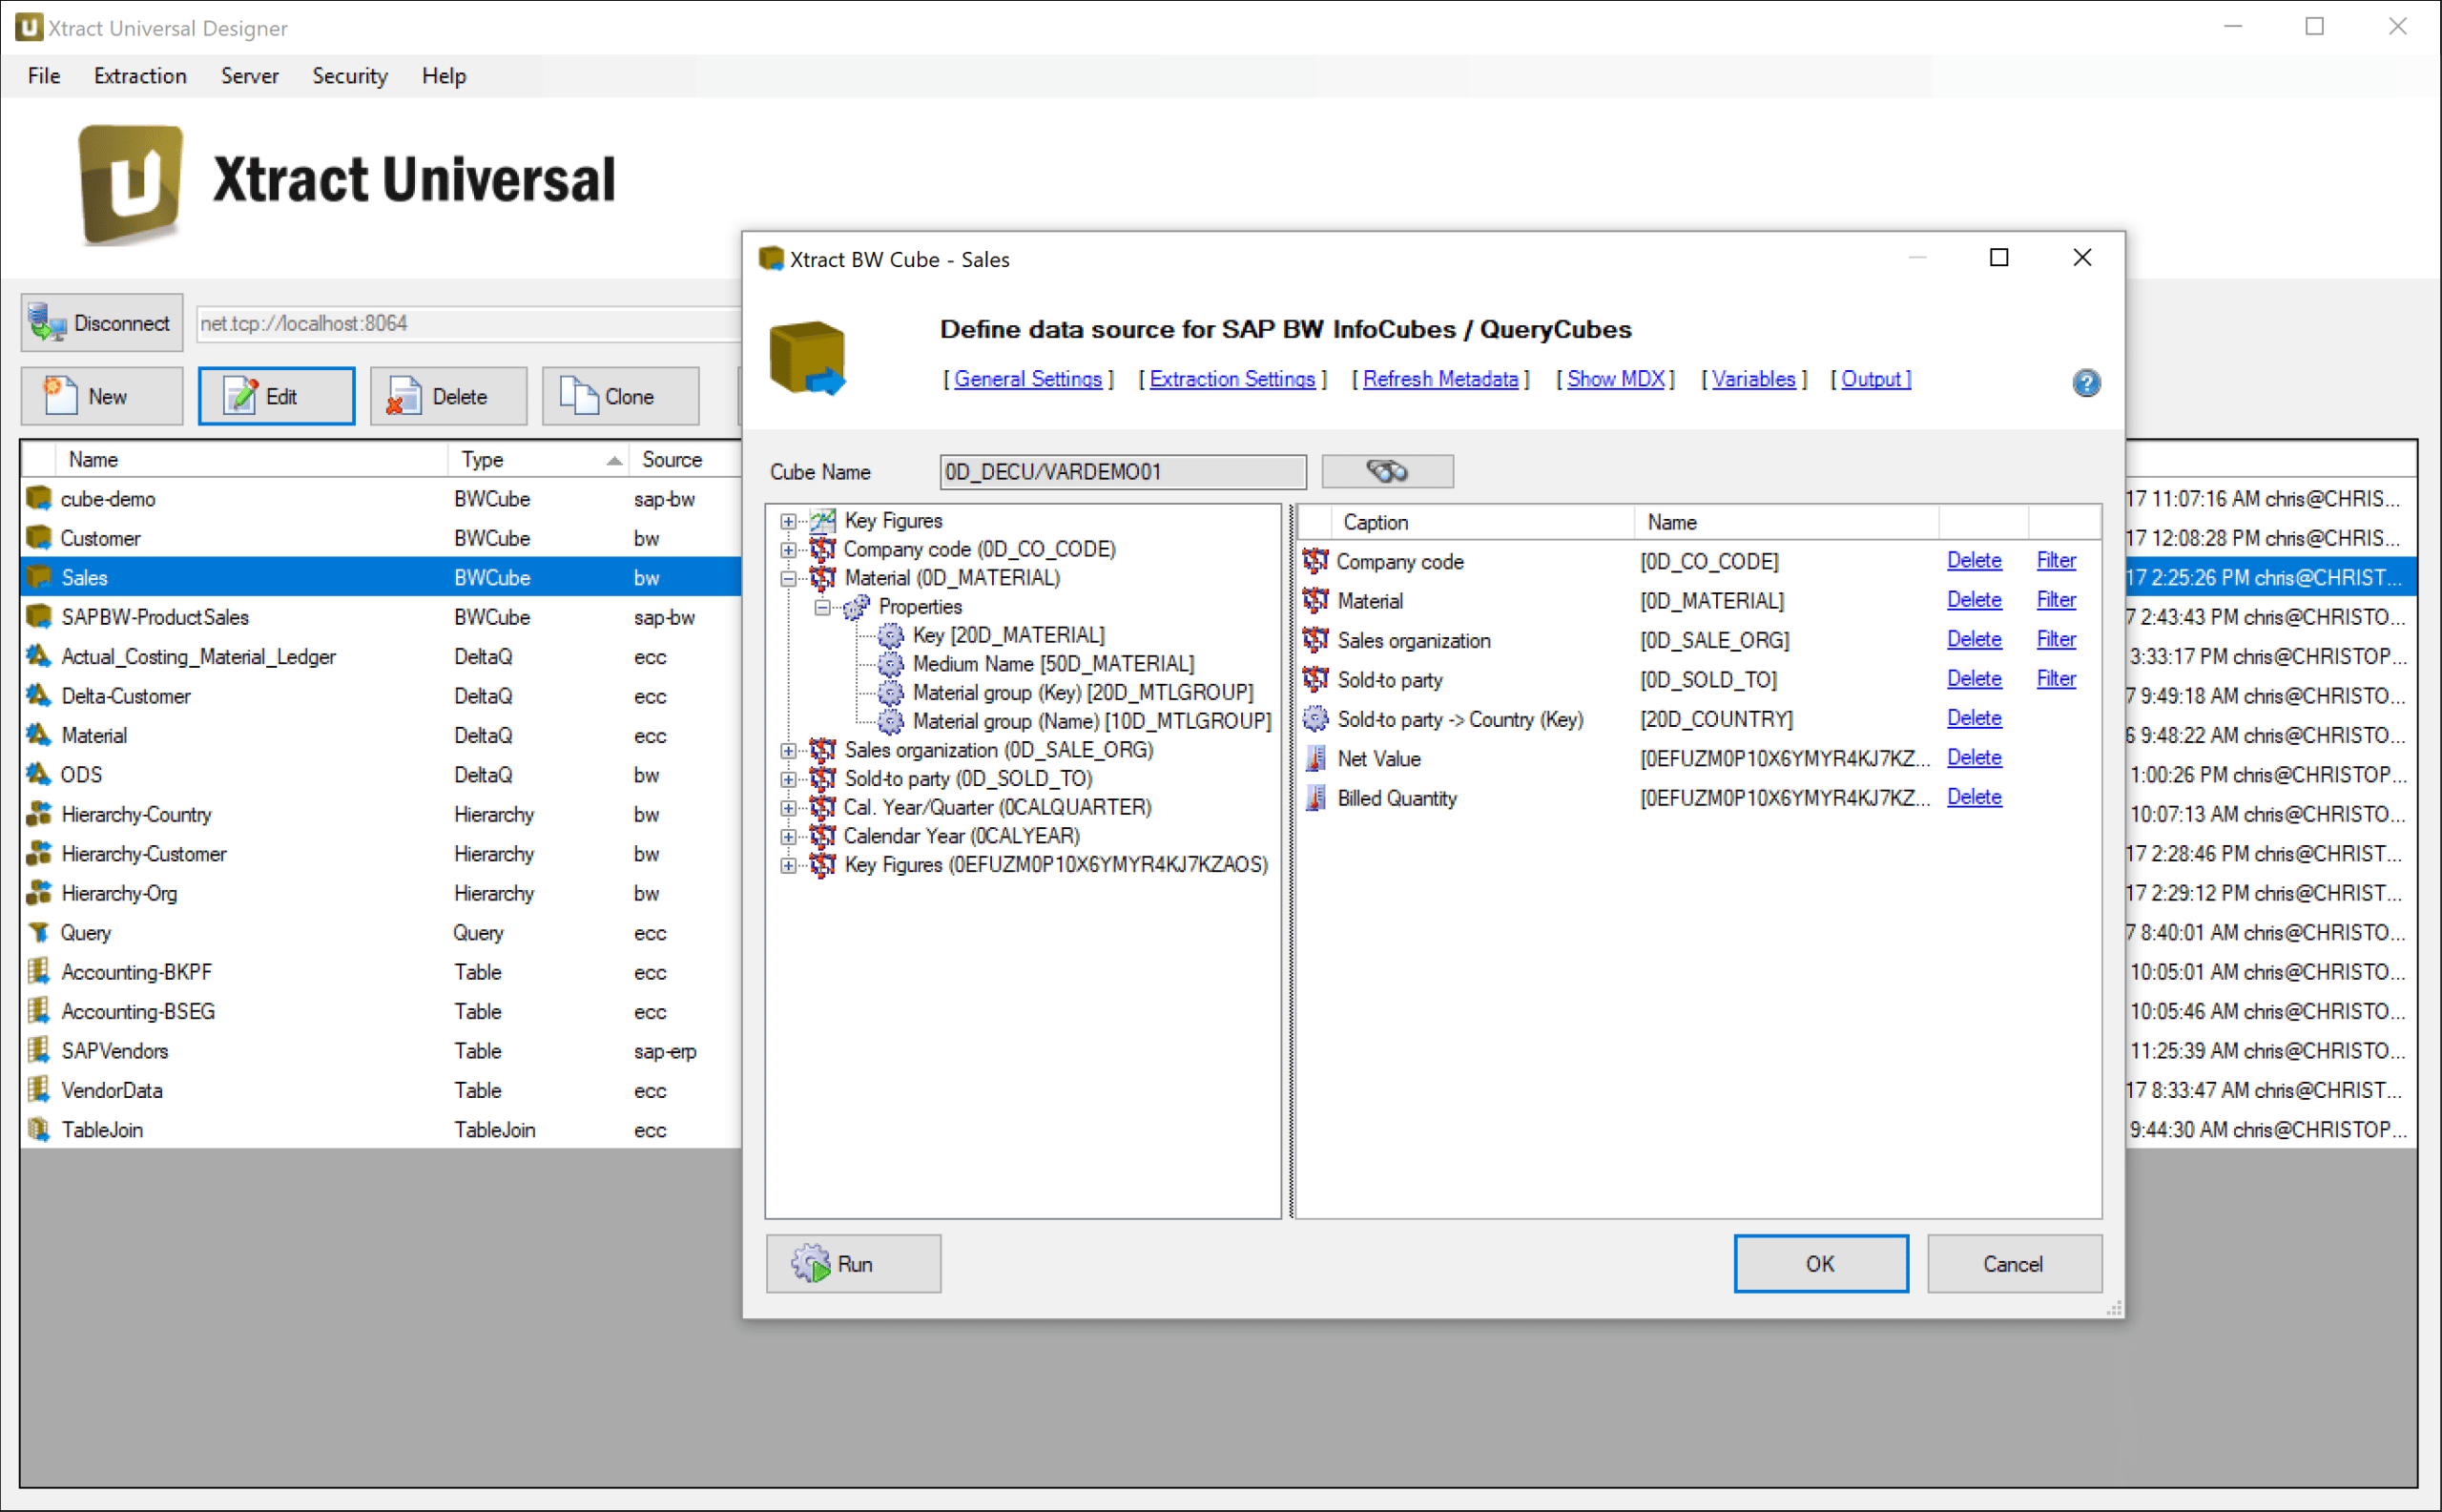Click Filter link for Sold-to party
This screenshot has height=1512, width=2442.
point(2055,679)
